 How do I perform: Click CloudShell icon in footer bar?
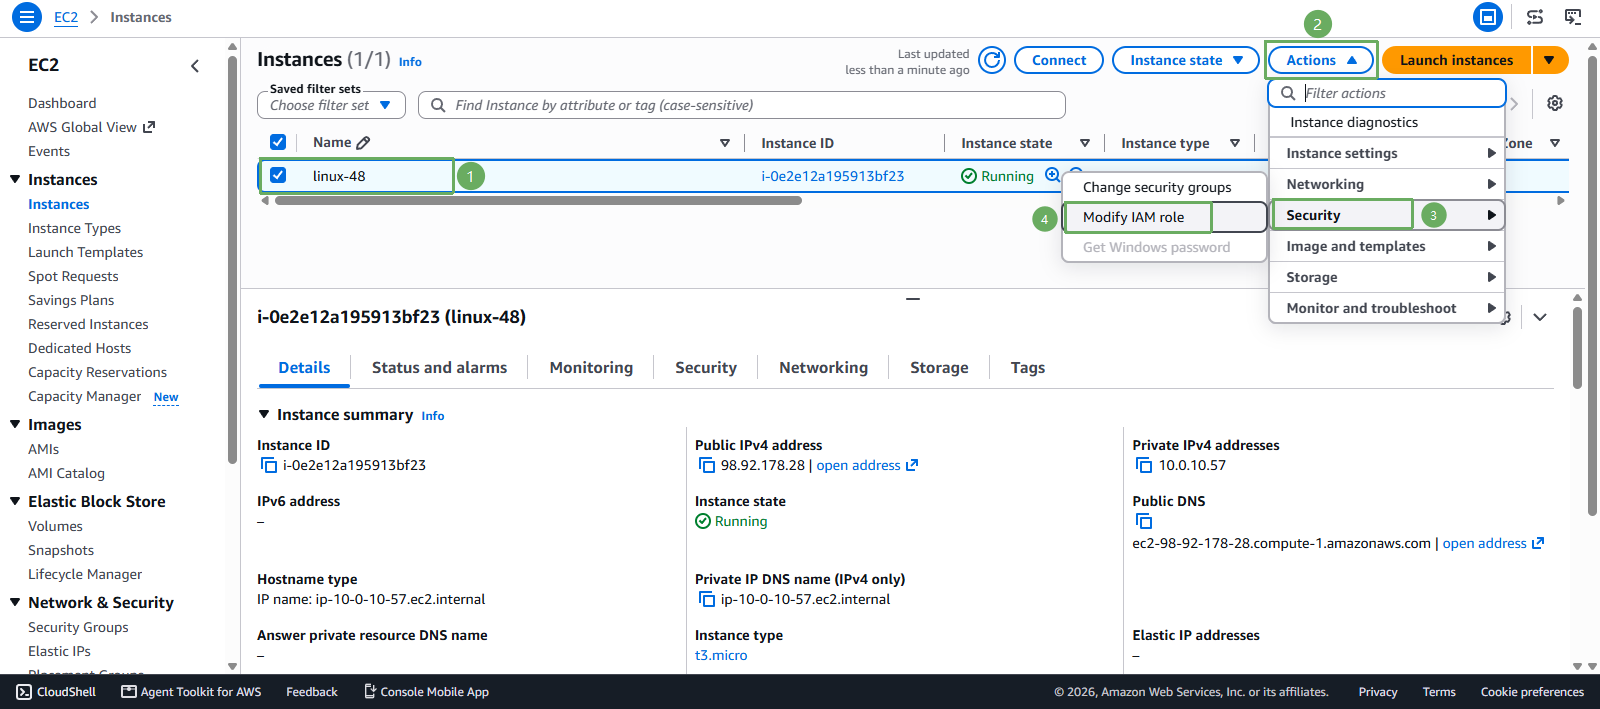point(24,691)
